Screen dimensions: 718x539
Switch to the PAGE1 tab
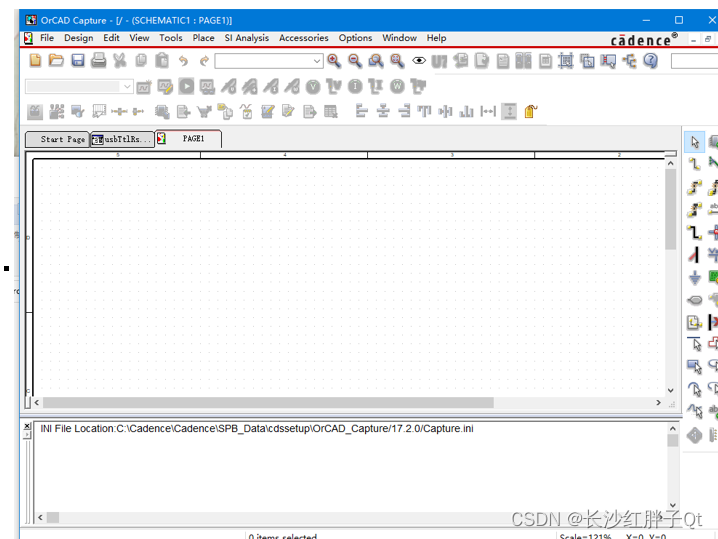189,139
